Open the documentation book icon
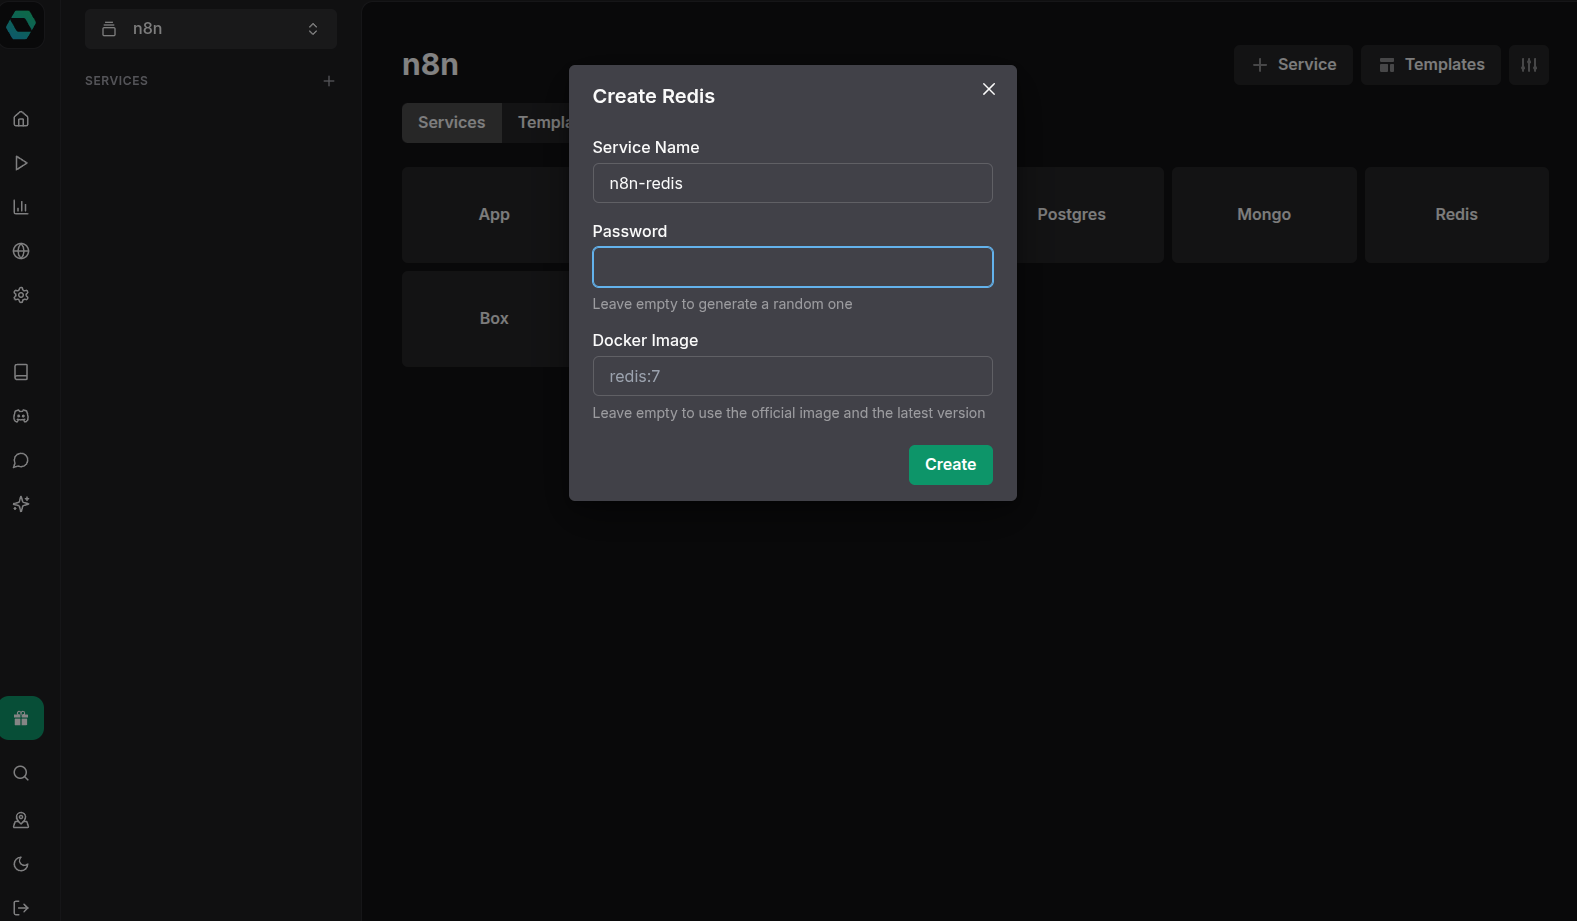1577x921 pixels. [x=21, y=372]
